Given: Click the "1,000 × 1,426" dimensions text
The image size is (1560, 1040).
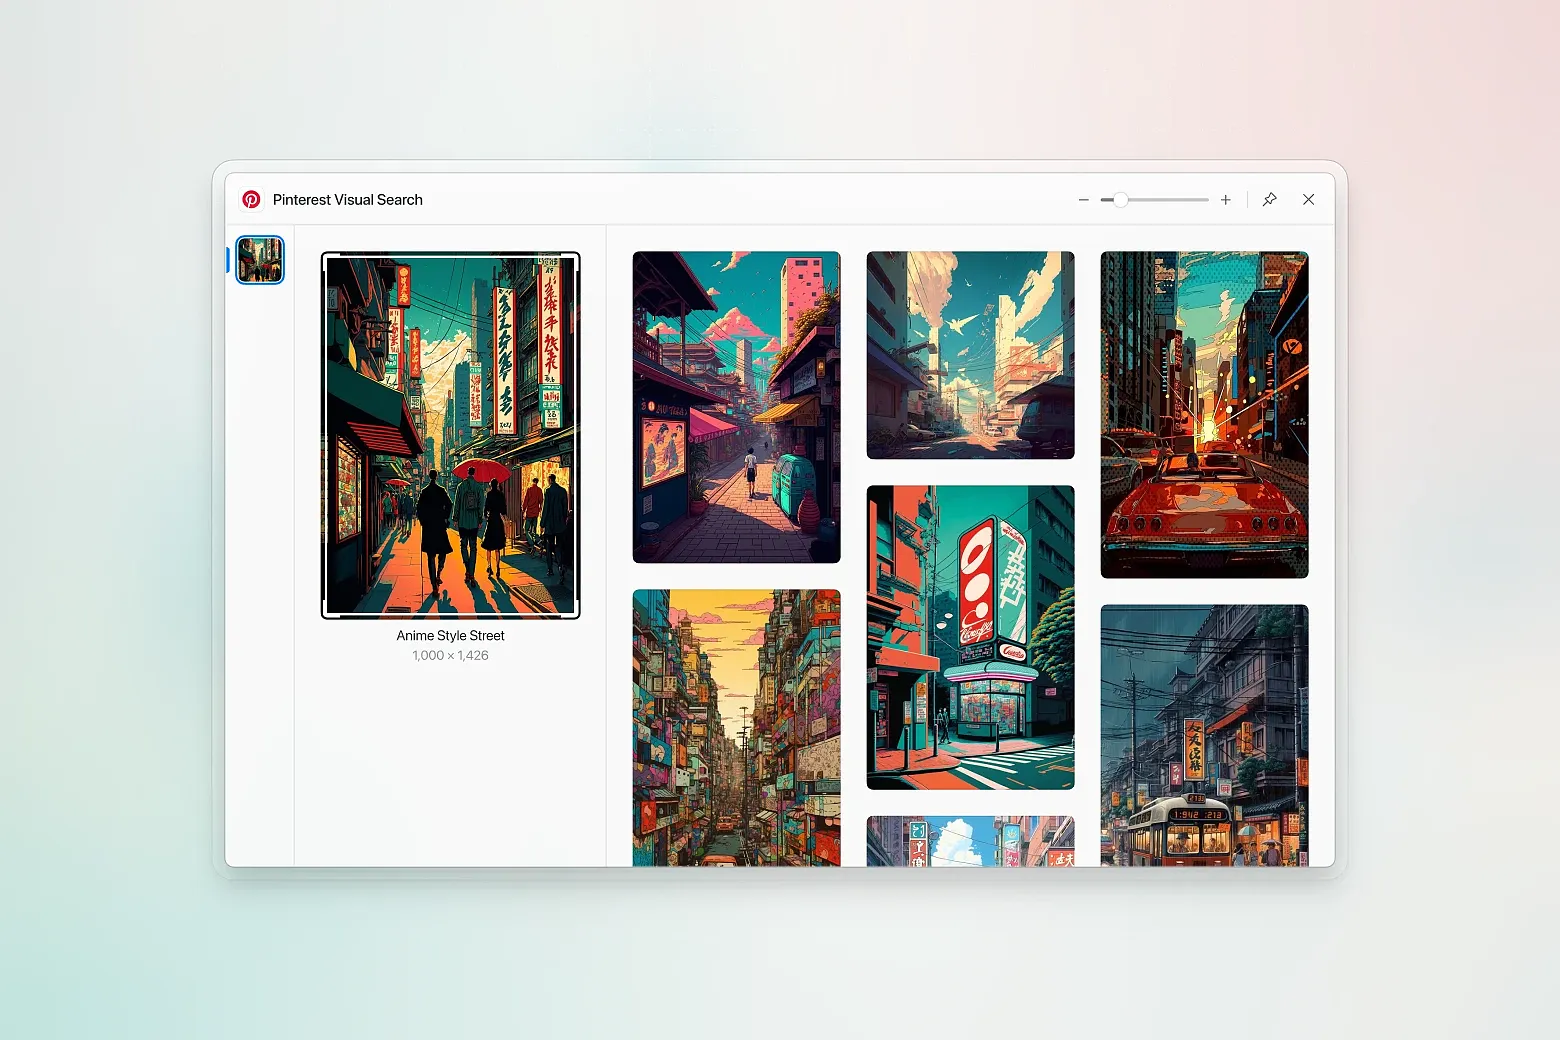Looking at the screenshot, I should point(450,655).
